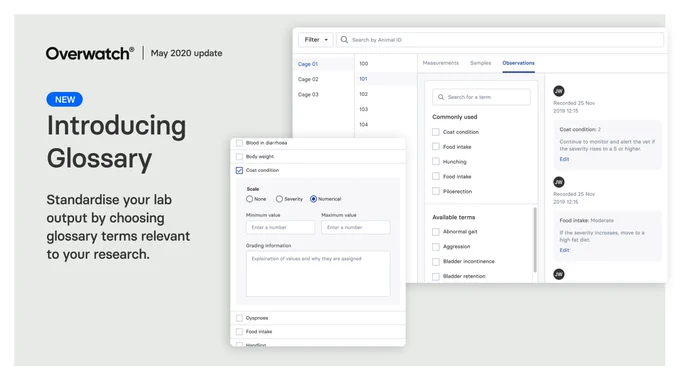Tick the Blood in diarrhoea checkbox
Screen dimensions: 680x383
coord(239,143)
